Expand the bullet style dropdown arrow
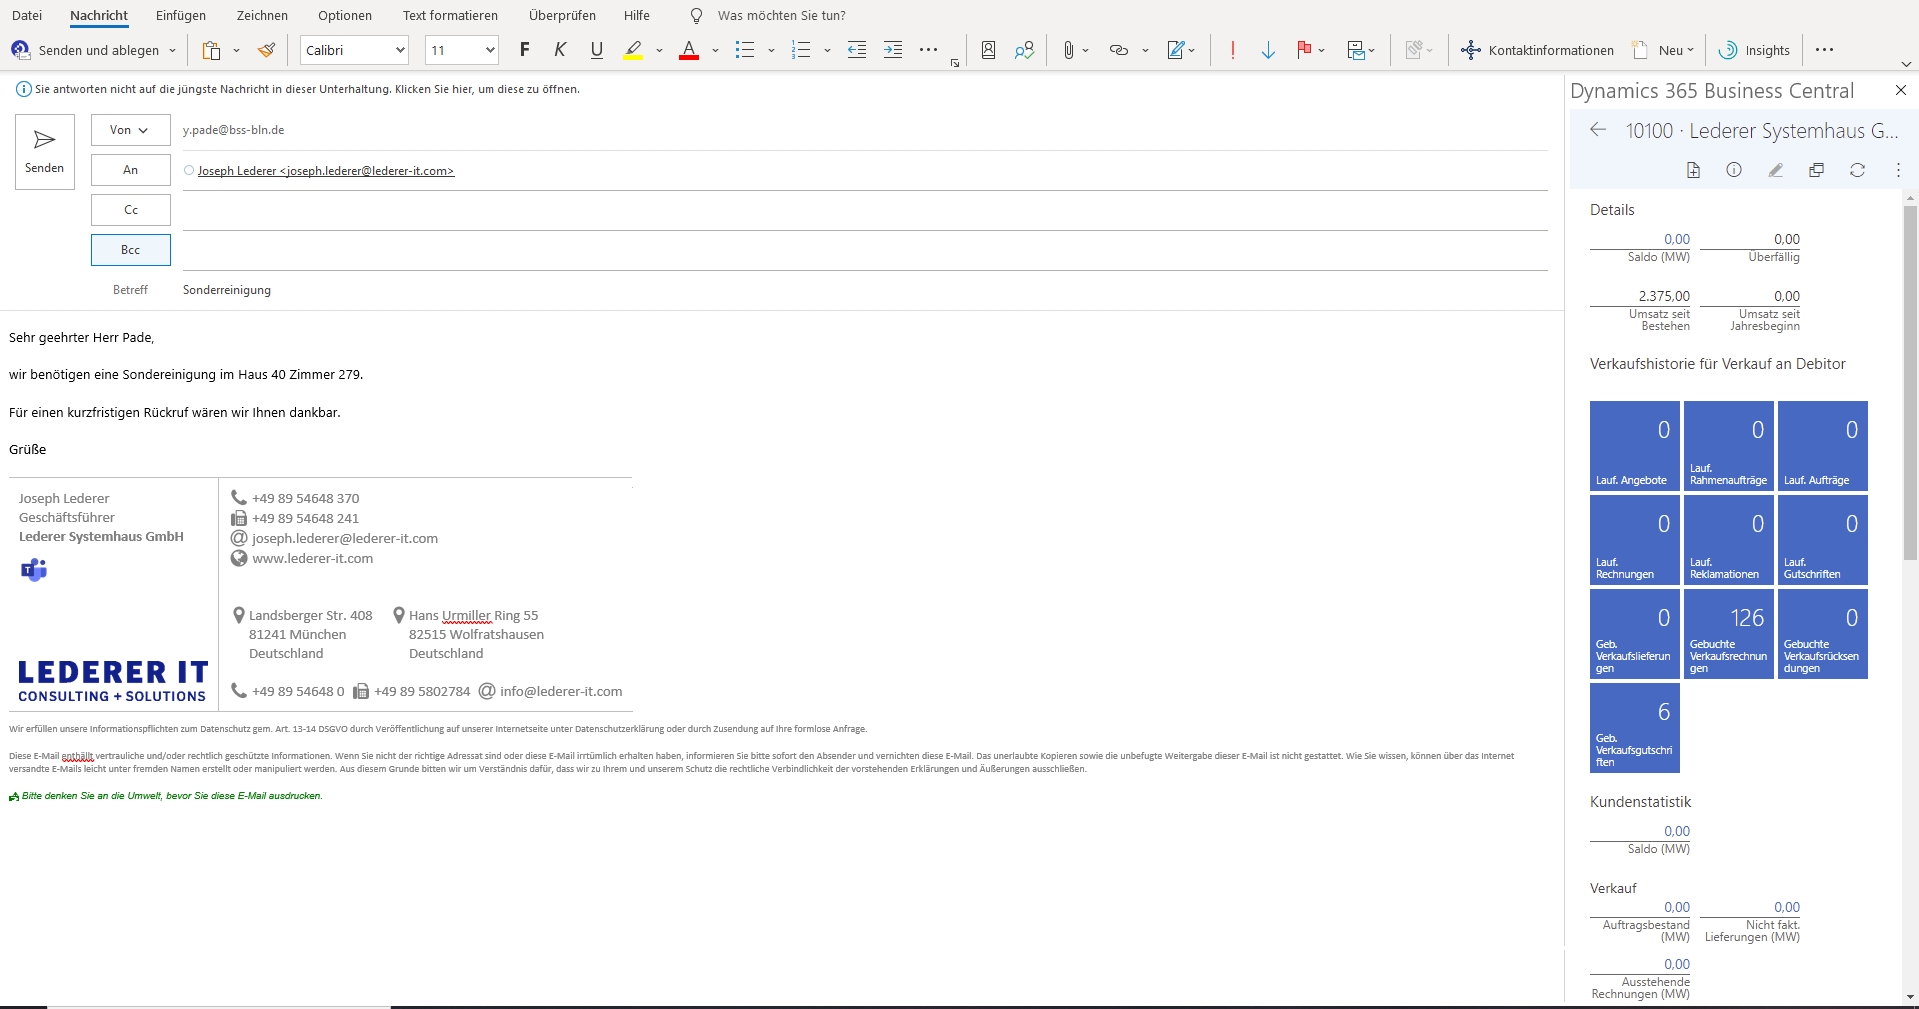This screenshot has width=1919, height=1009. pyautogui.click(x=771, y=50)
